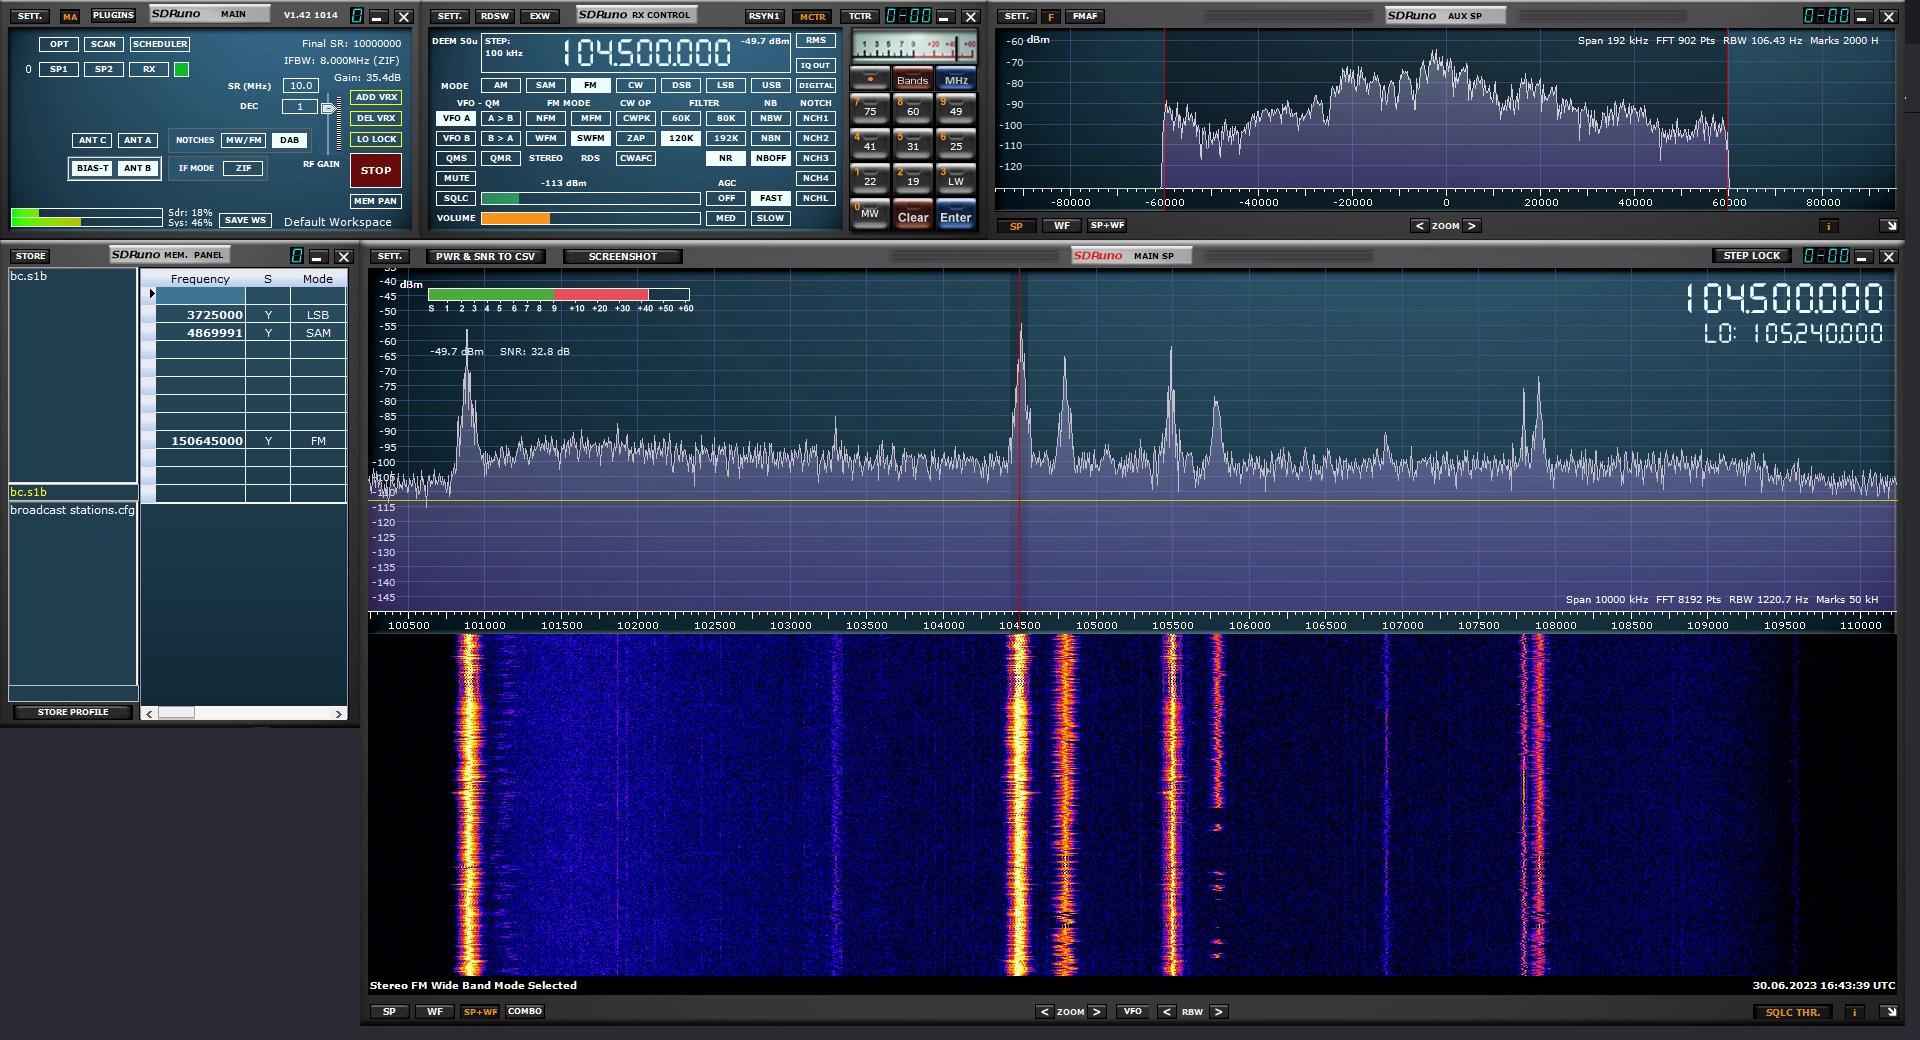The width and height of the screenshot is (1920, 1040).
Task: Click SAVE WS button
Action: point(245,220)
